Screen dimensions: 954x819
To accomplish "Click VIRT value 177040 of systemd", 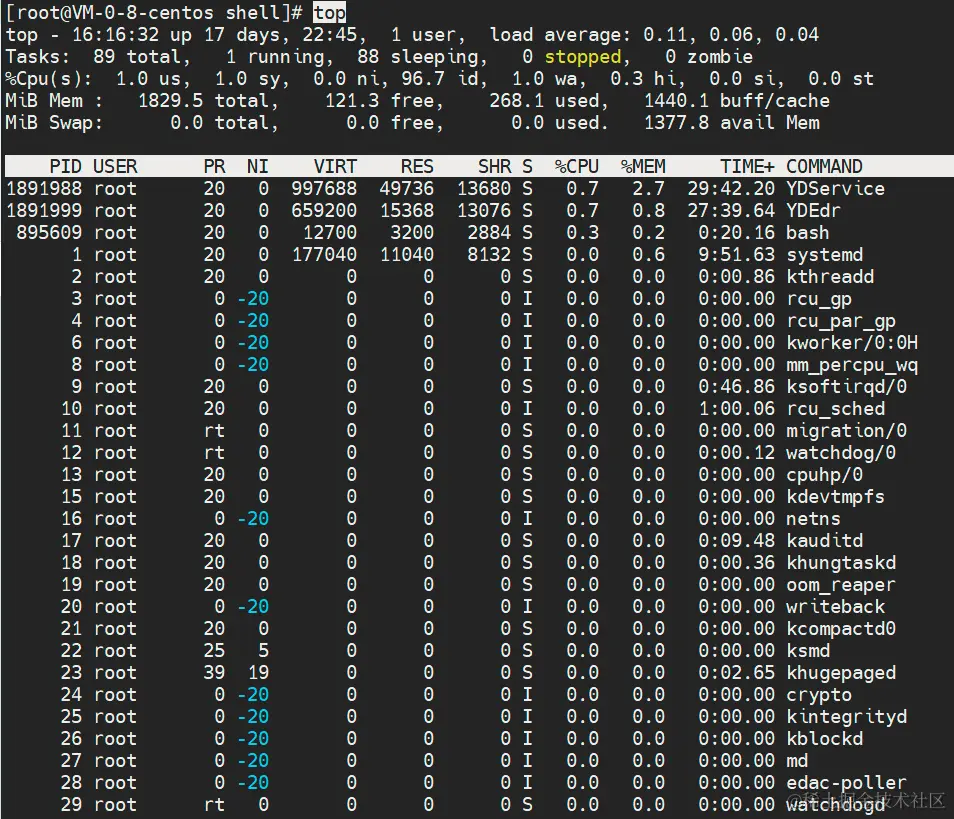I will 324,254.
